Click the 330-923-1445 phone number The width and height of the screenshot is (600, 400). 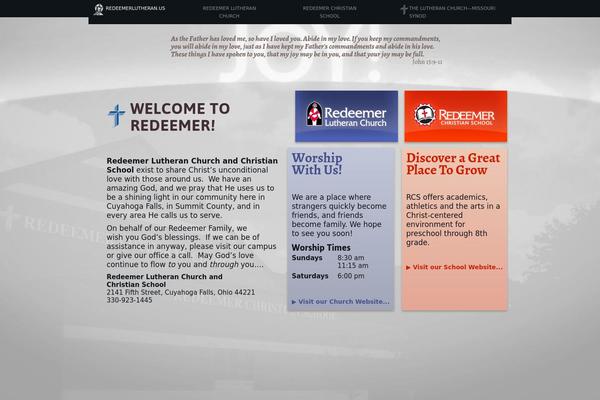click(x=129, y=300)
